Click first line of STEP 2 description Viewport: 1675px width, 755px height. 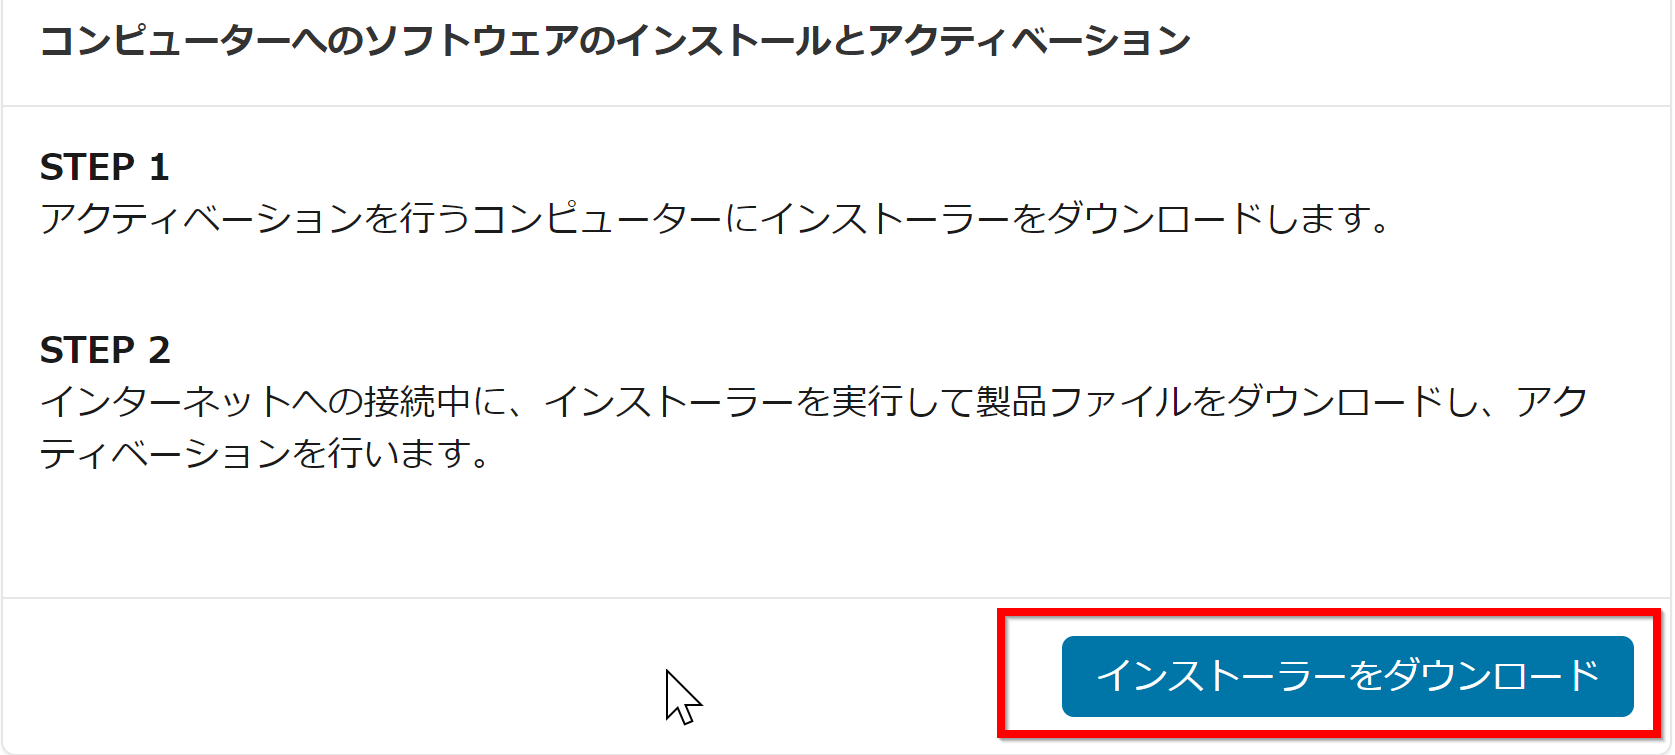(x=814, y=402)
